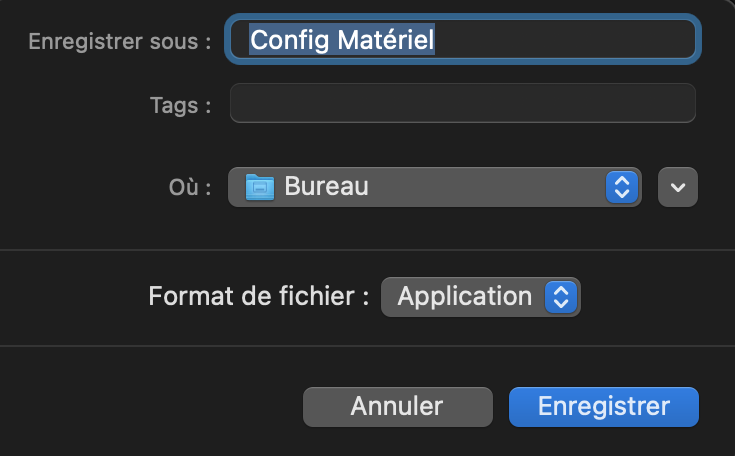Click the "Enregistrer sous :" label
735x456 pixels.
click(x=120, y=41)
